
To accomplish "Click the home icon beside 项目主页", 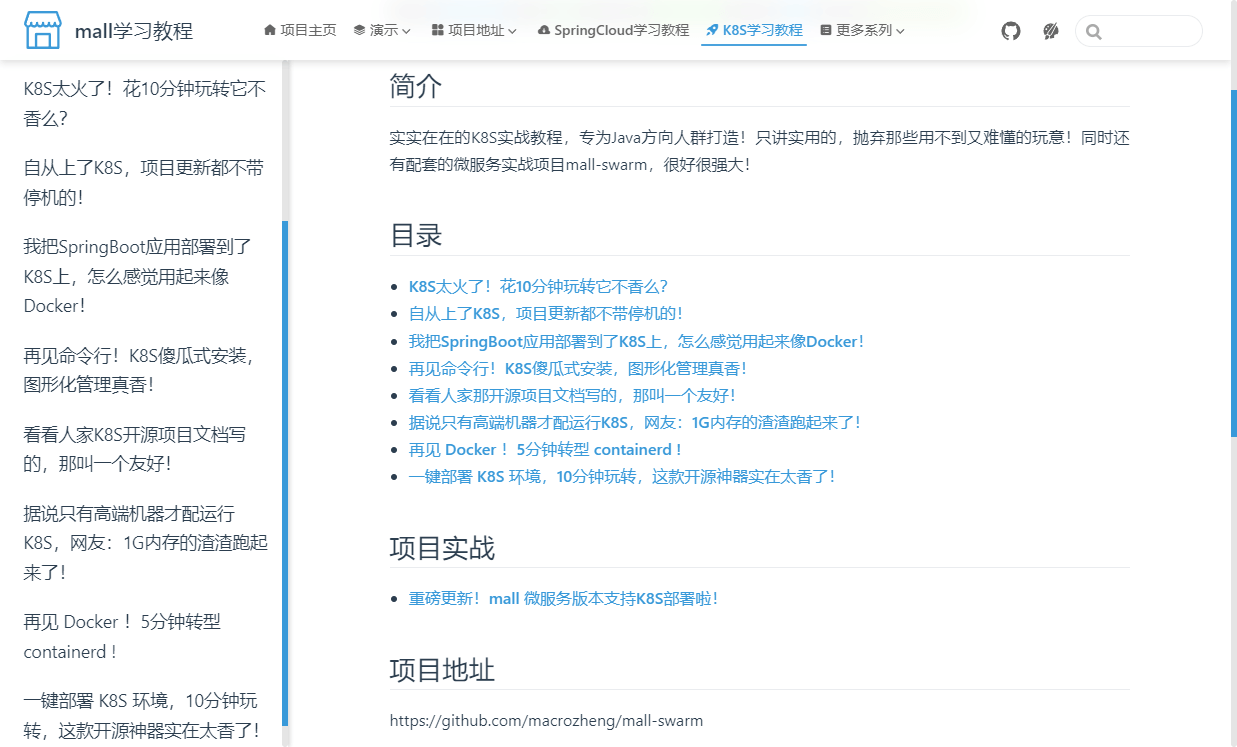I will pos(270,30).
